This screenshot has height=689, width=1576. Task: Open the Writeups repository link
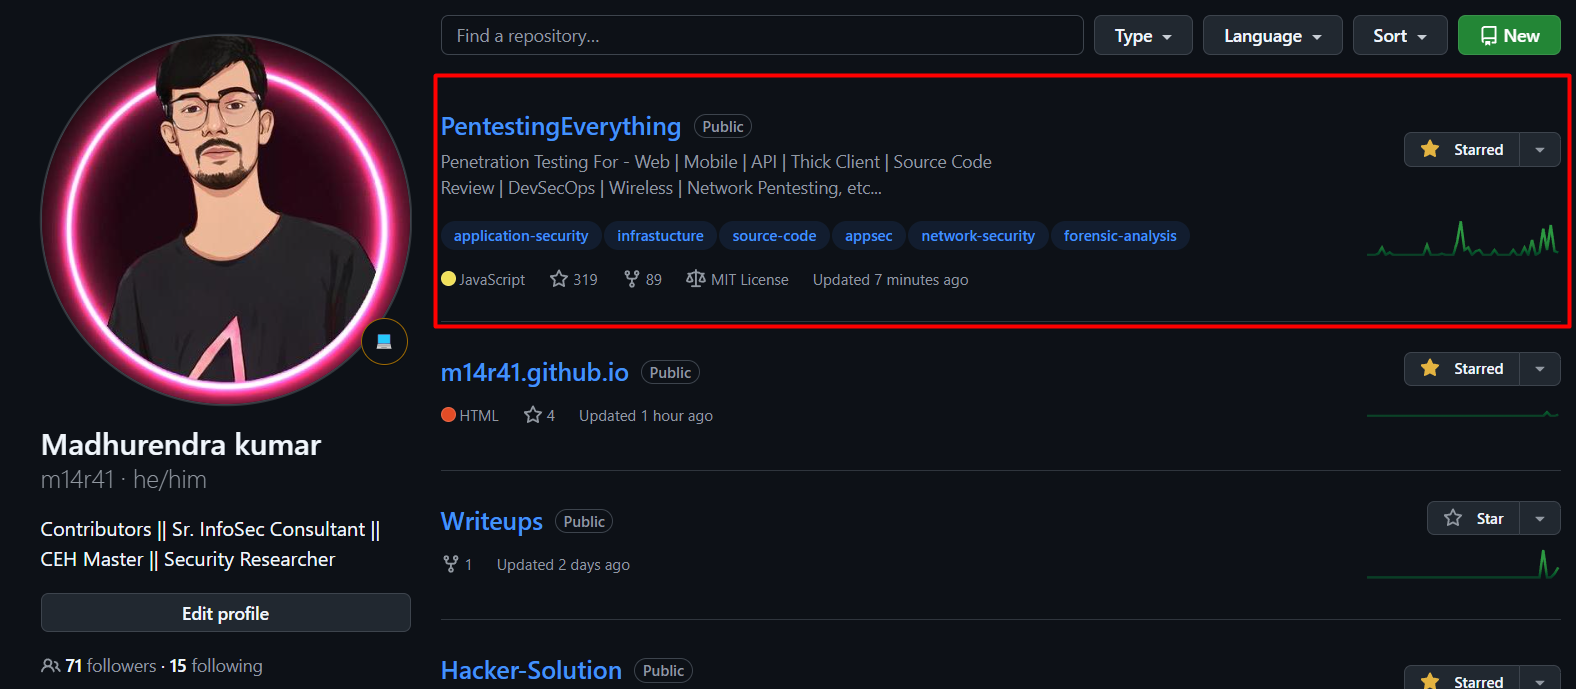click(492, 521)
